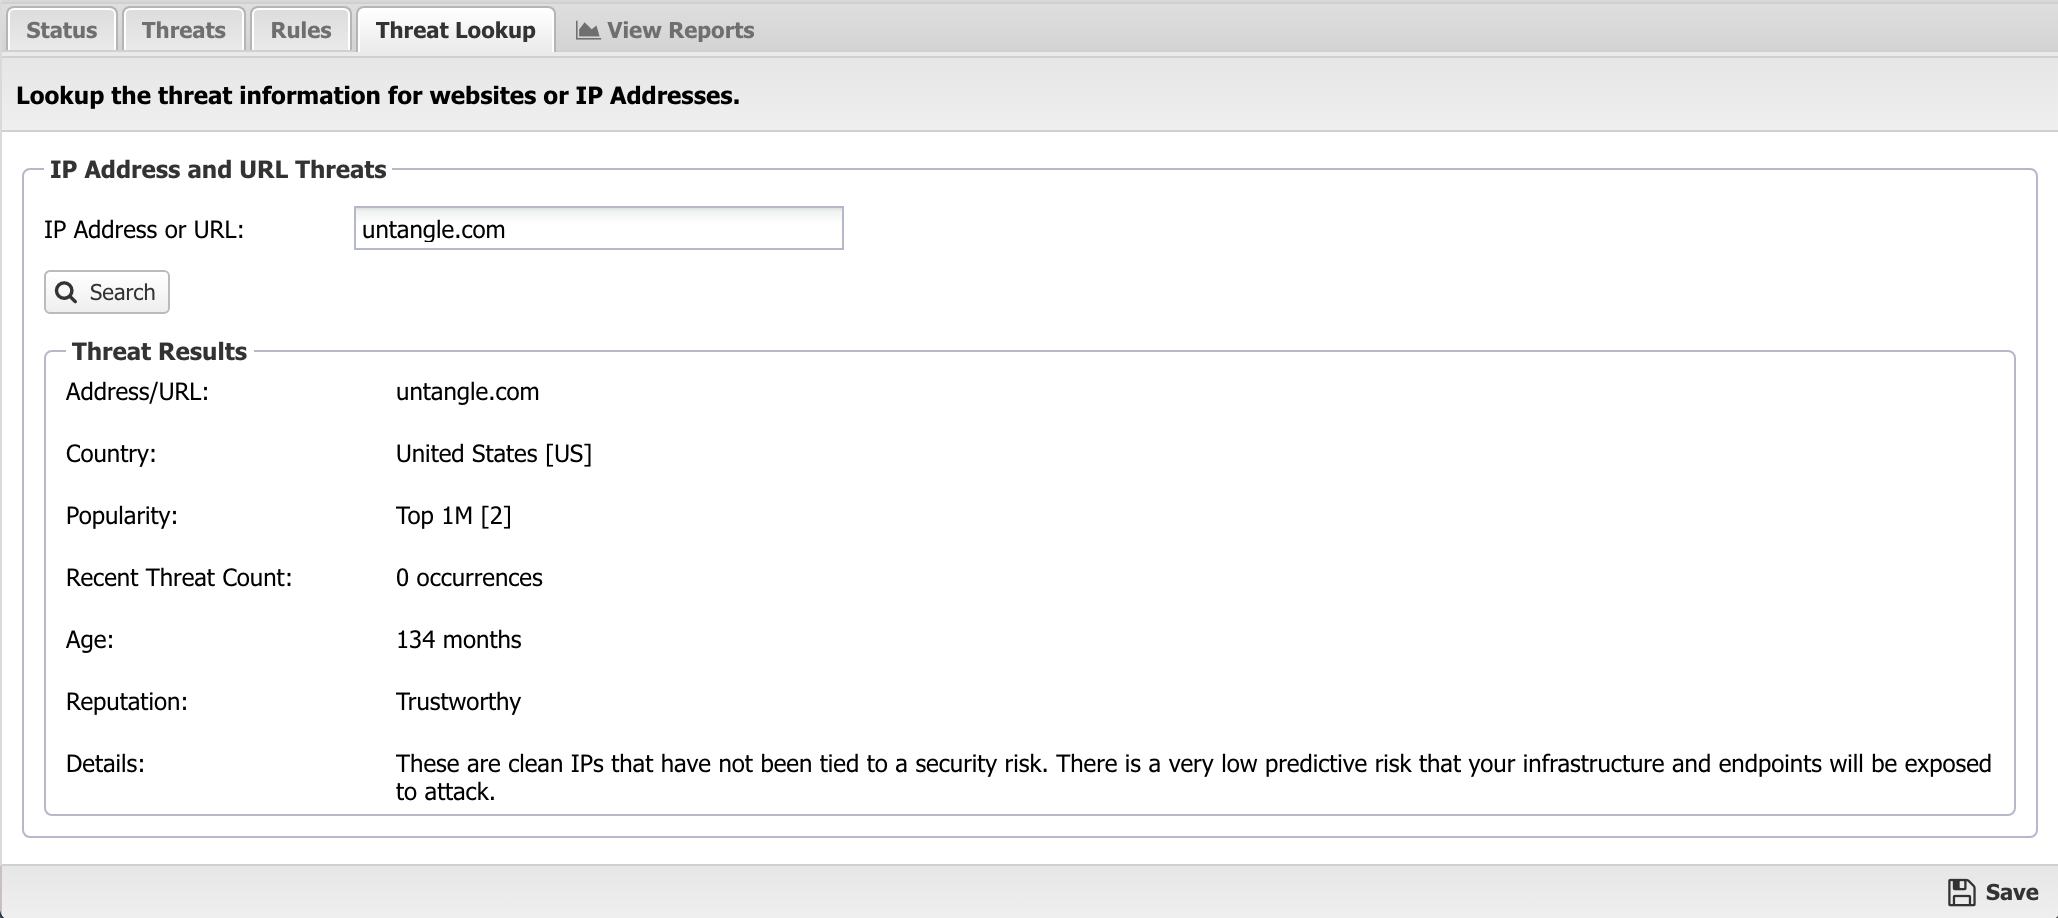2058x918 pixels.
Task: Switch to the Threats tab
Action: [x=184, y=30]
